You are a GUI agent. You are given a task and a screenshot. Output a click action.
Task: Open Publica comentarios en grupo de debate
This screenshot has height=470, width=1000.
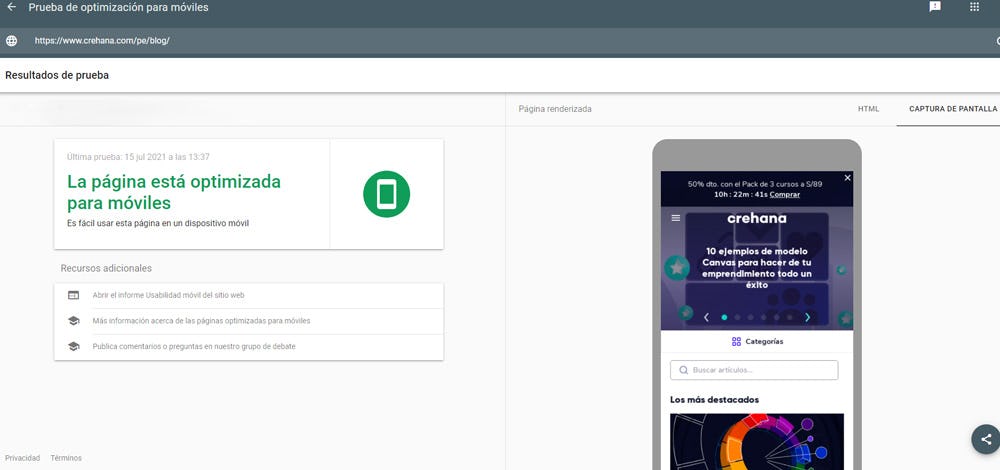pos(193,346)
